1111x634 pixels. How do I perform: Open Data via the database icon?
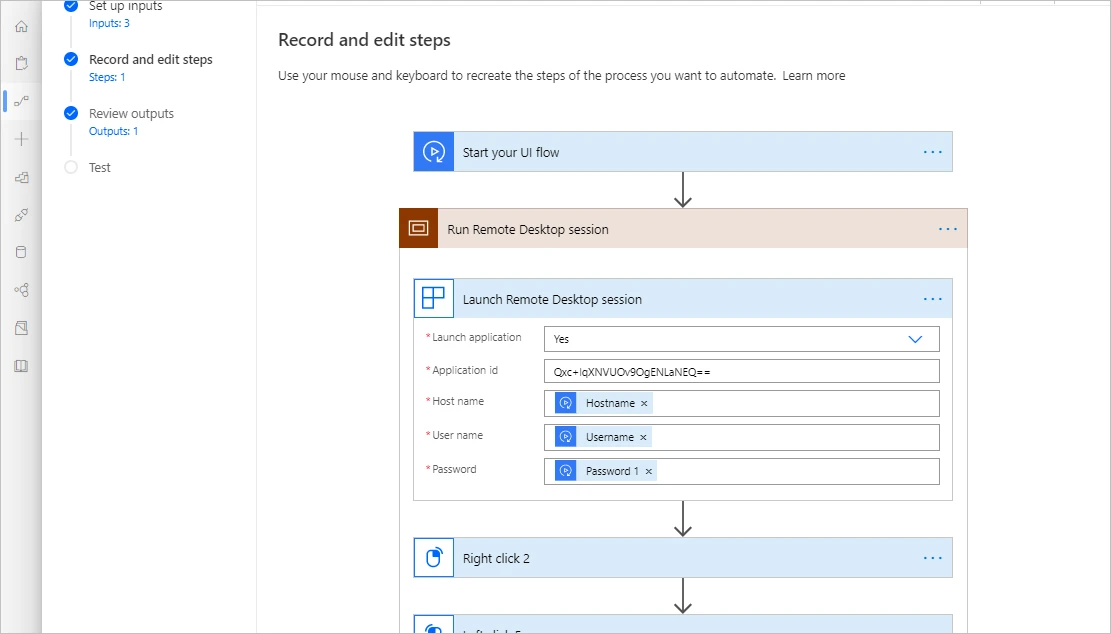(20, 251)
